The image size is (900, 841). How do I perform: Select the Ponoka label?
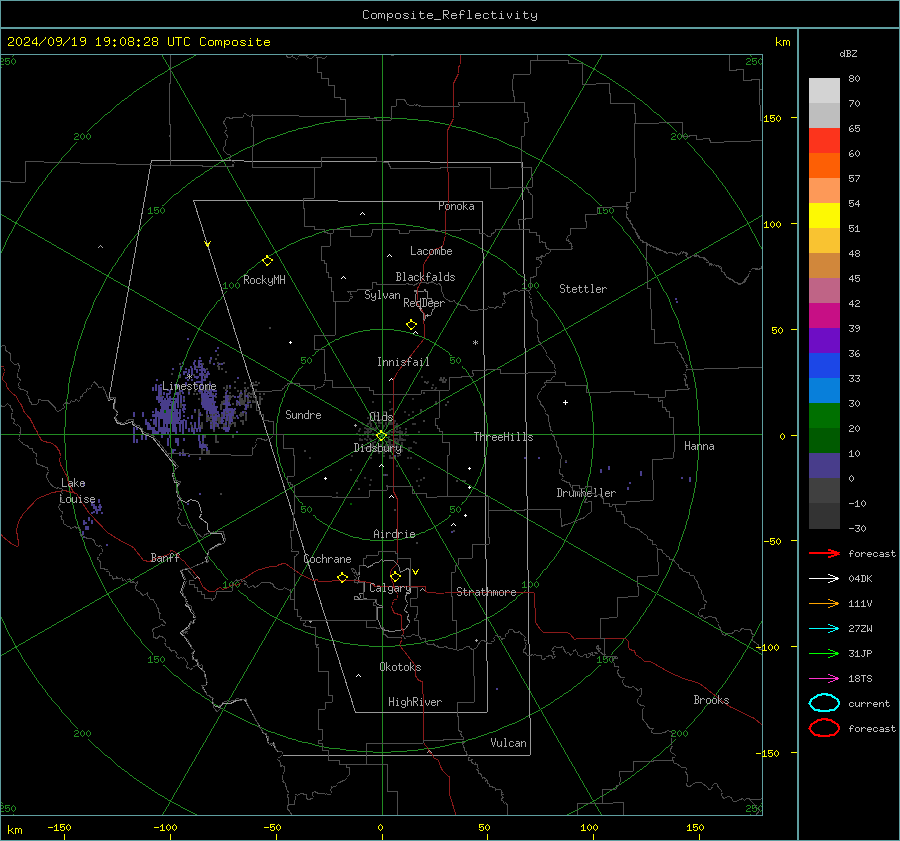point(456,206)
